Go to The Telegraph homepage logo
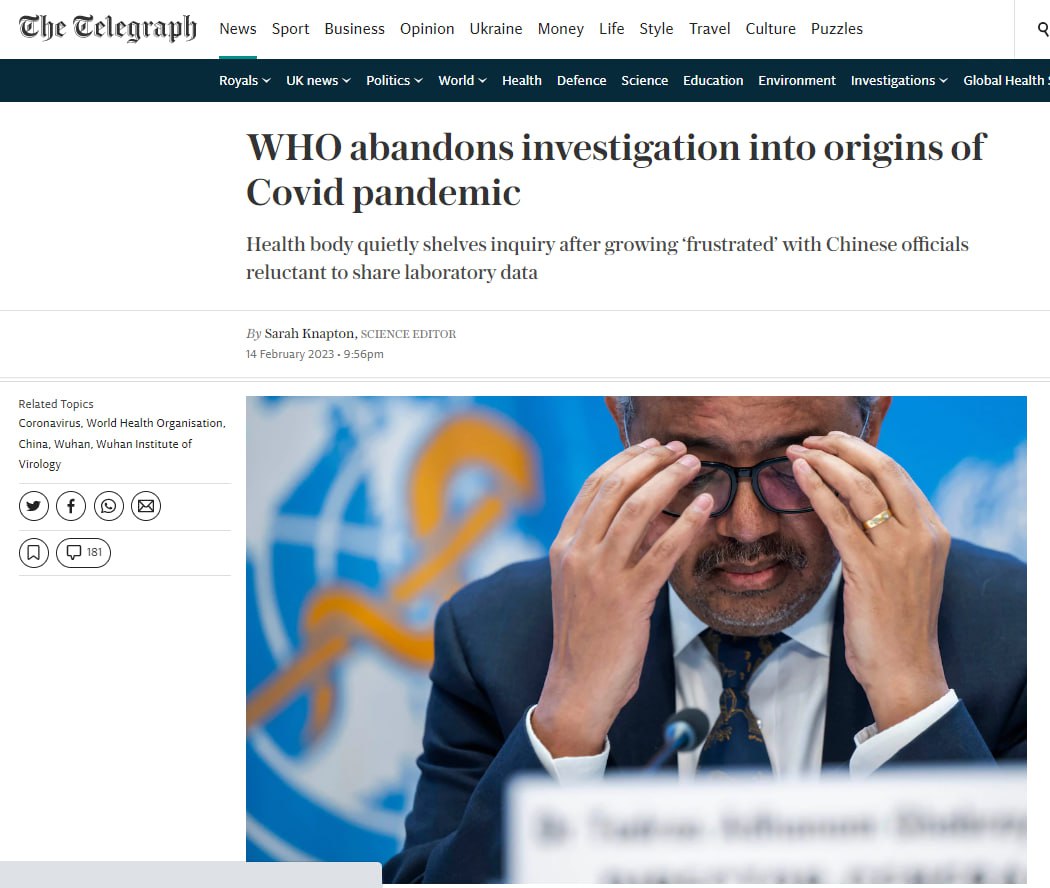The height and width of the screenshot is (888, 1050). [108, 28]
